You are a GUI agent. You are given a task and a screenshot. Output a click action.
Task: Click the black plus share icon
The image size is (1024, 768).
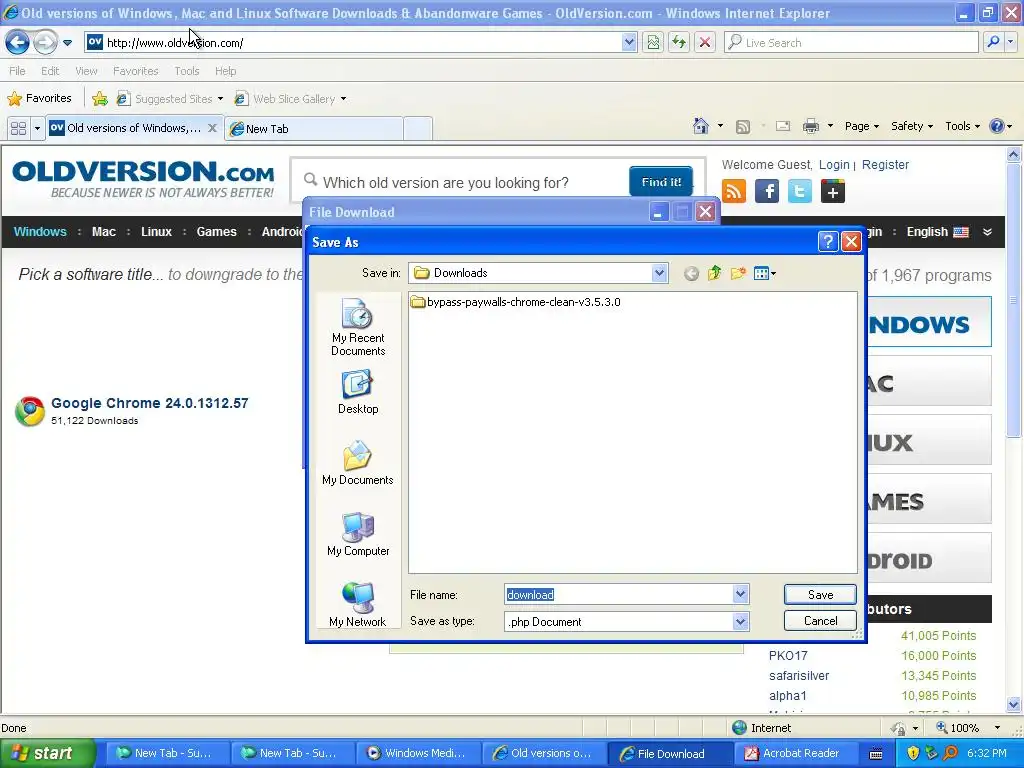tap(833, 191)
